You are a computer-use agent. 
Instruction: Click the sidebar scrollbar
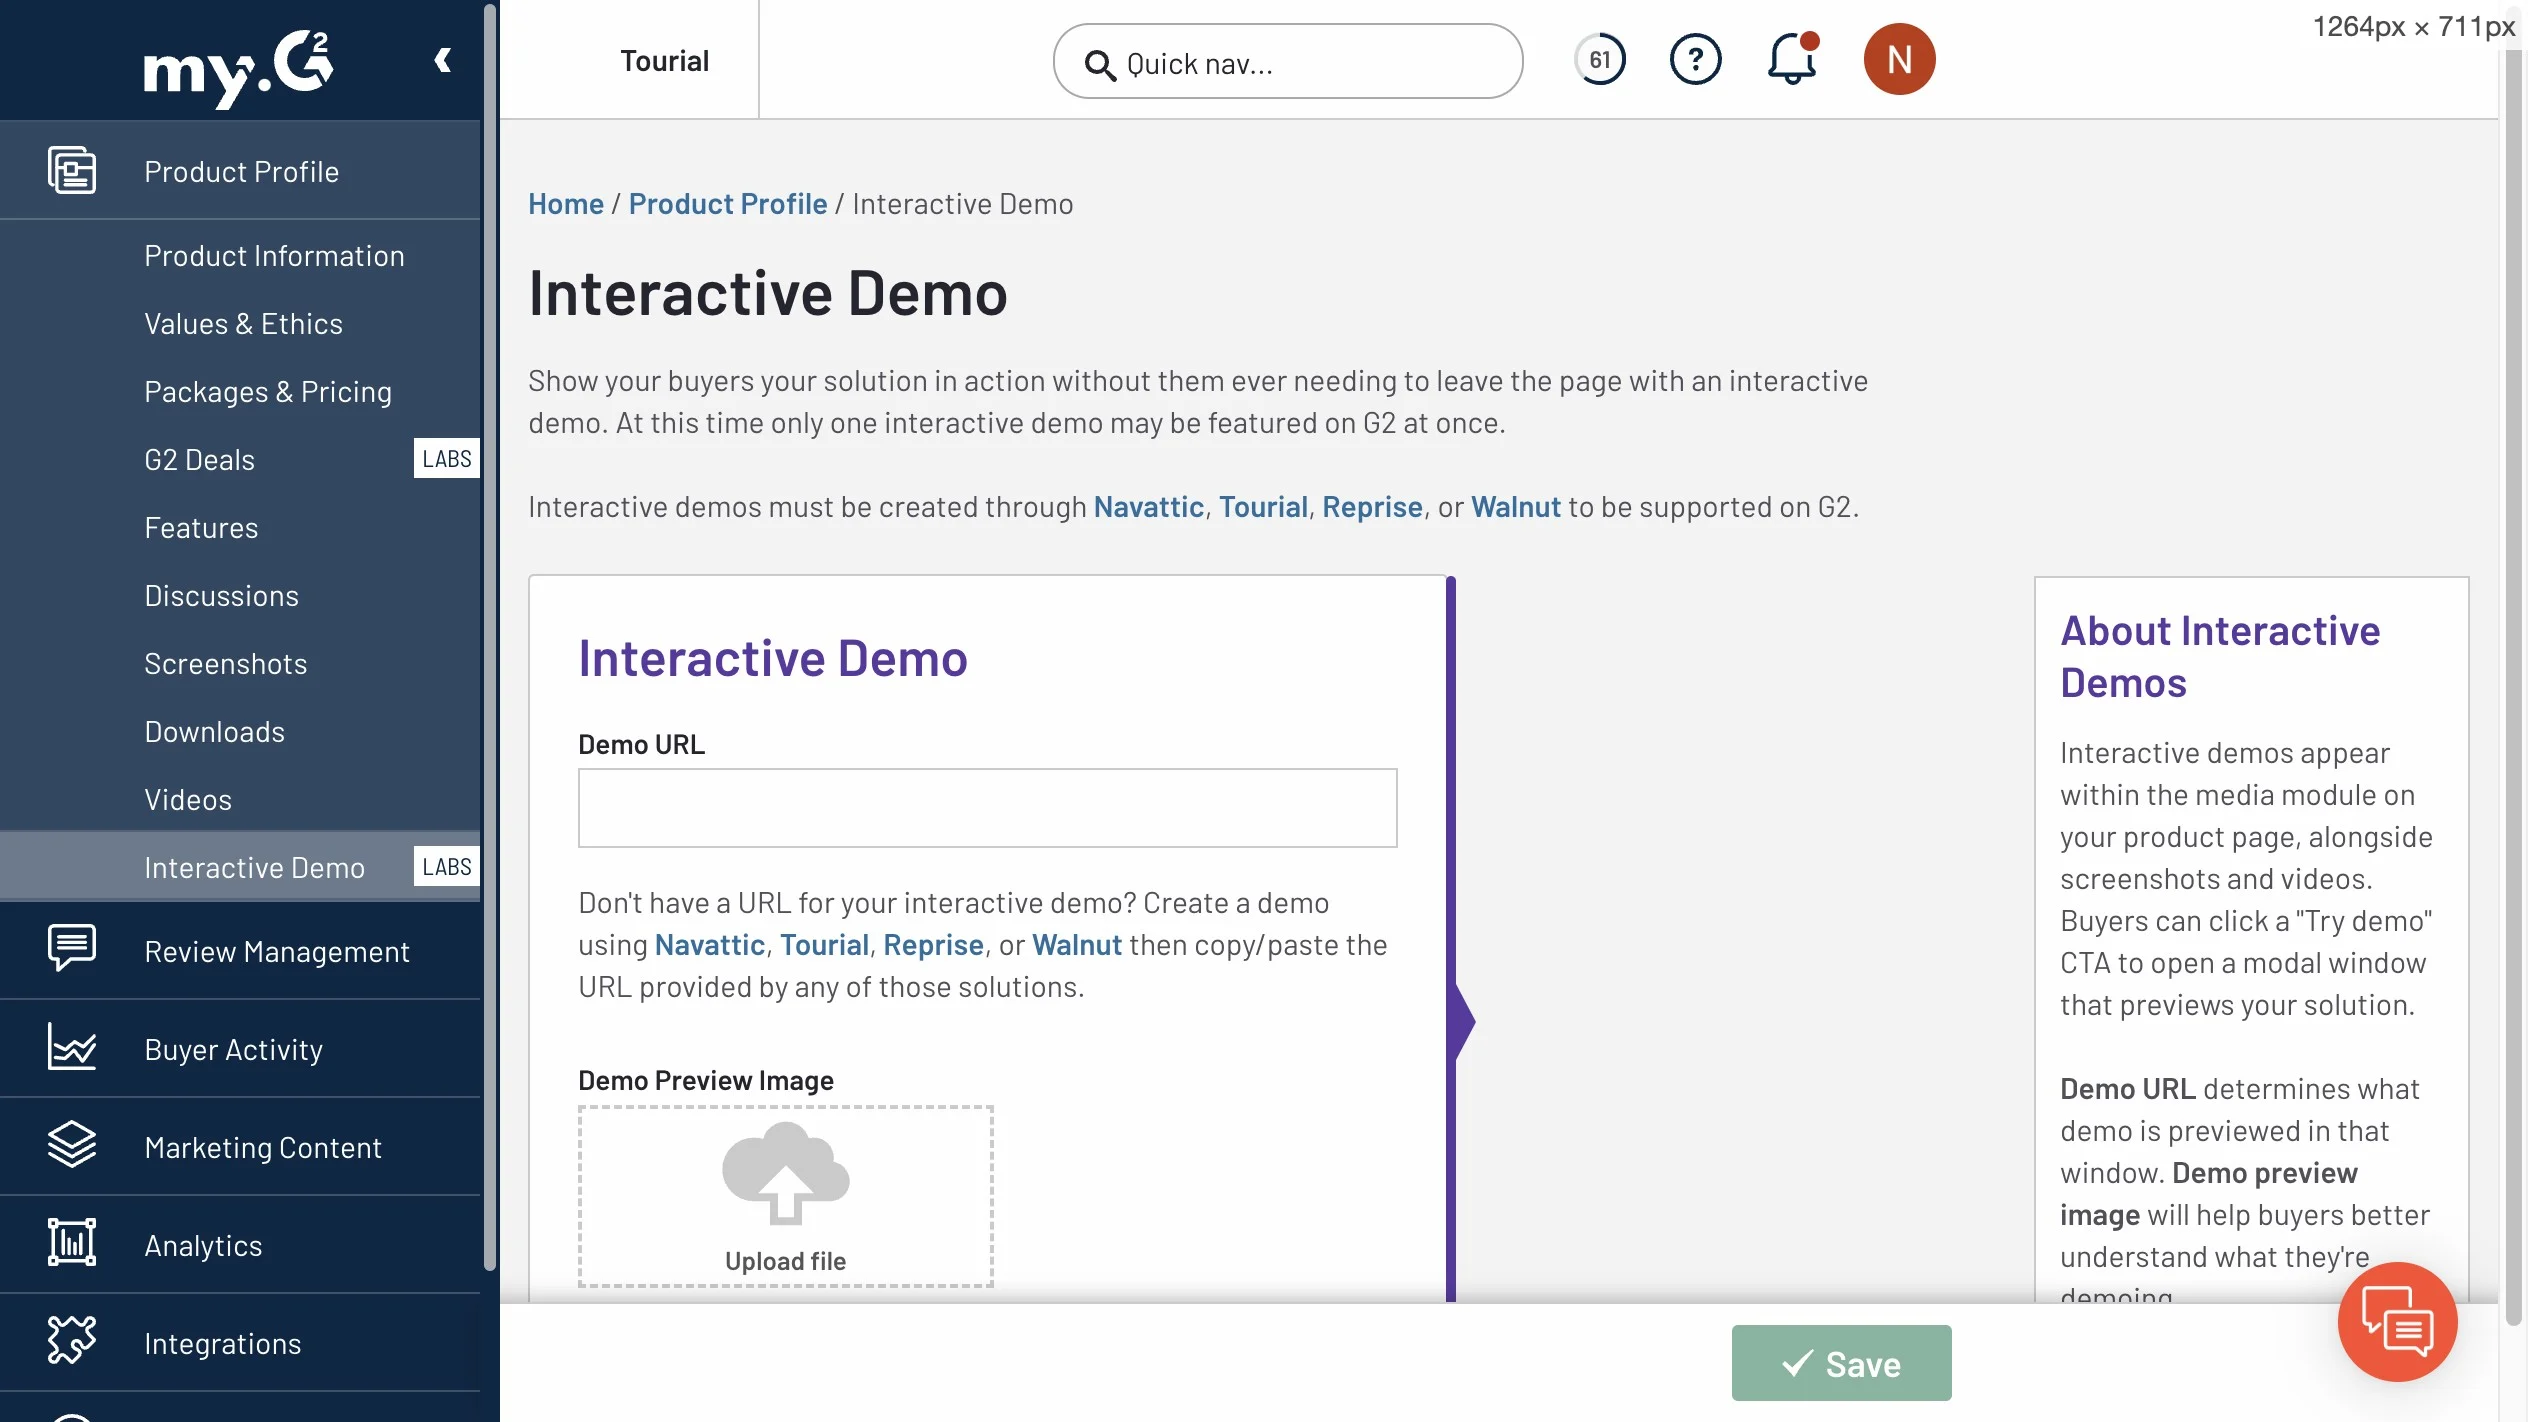[490, 636]
